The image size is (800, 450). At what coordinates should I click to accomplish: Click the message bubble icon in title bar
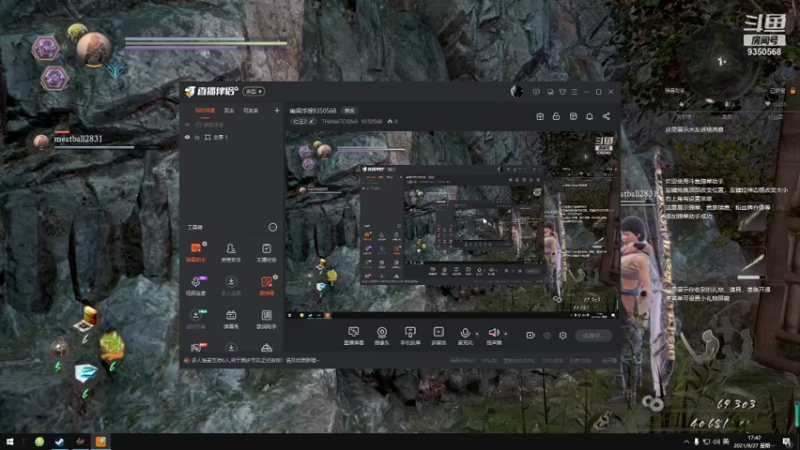pos(536,92)
